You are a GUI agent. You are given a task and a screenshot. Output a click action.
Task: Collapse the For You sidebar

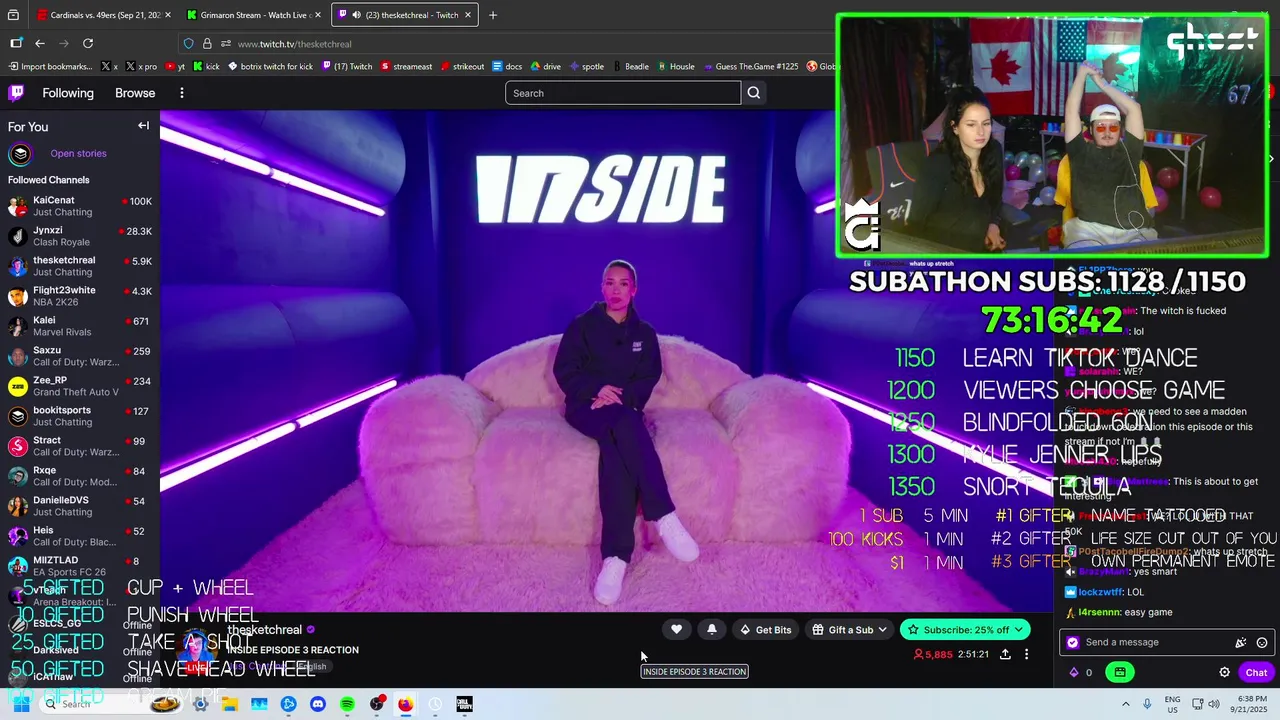[143, 126]
